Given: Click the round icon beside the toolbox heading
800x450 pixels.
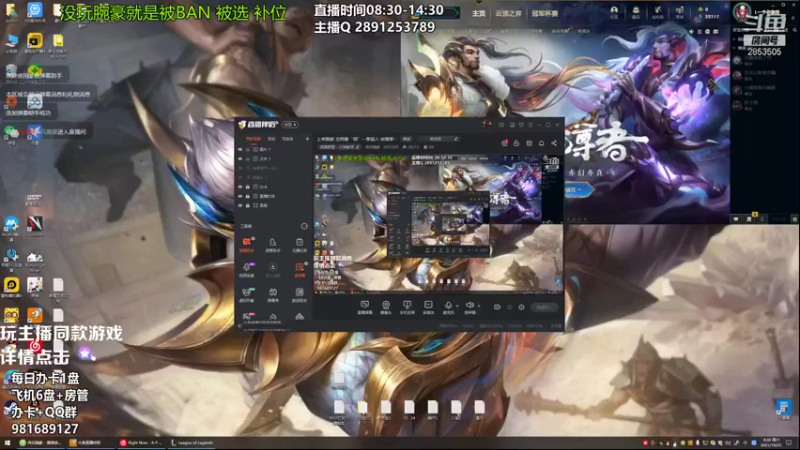Looking at the screenshot, I should point(304,226).
